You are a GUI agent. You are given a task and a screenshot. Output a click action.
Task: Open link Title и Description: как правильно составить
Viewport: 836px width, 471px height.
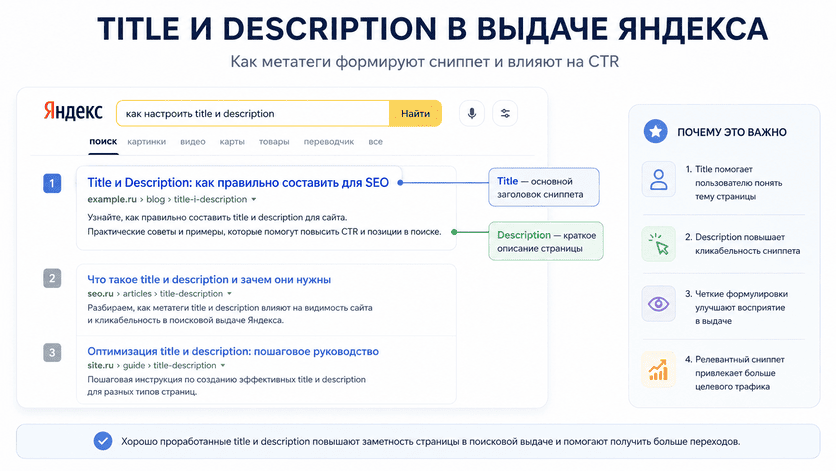[238, 182]
